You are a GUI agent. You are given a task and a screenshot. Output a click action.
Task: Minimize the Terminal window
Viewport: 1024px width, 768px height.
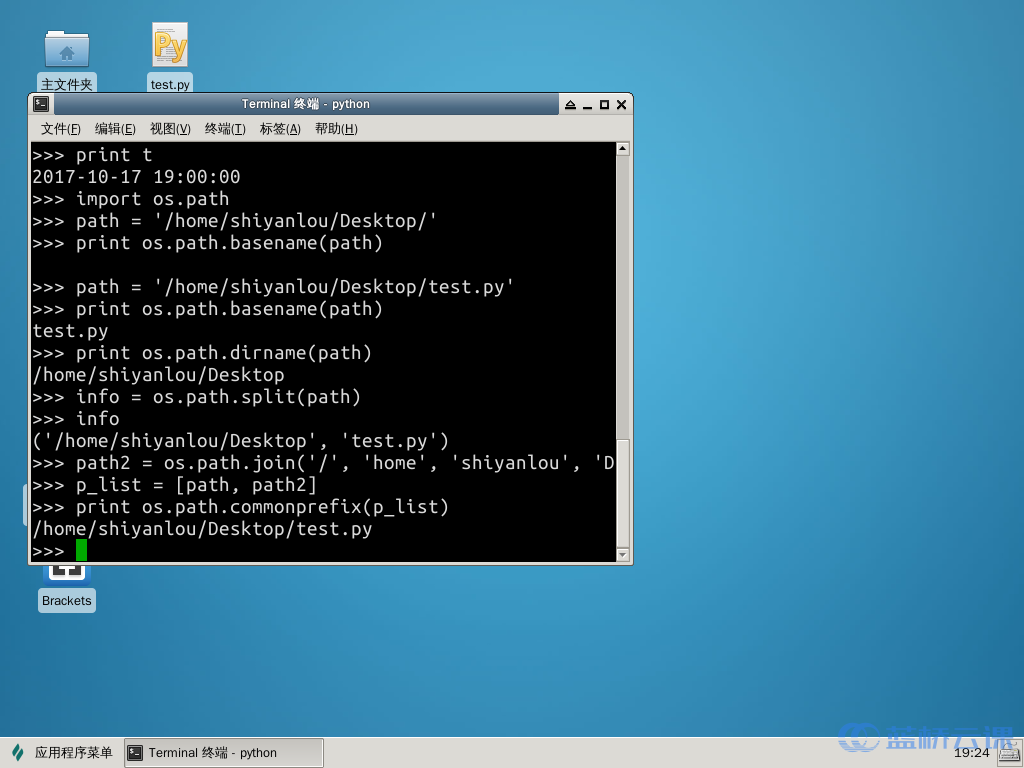point(587,104)
